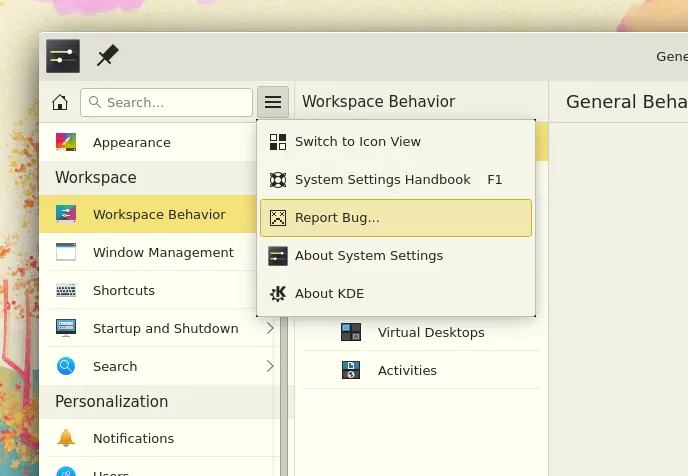Open Notifications bell icon entry
Viewport: 688px width, 476px height.
(x=66, y=439)
